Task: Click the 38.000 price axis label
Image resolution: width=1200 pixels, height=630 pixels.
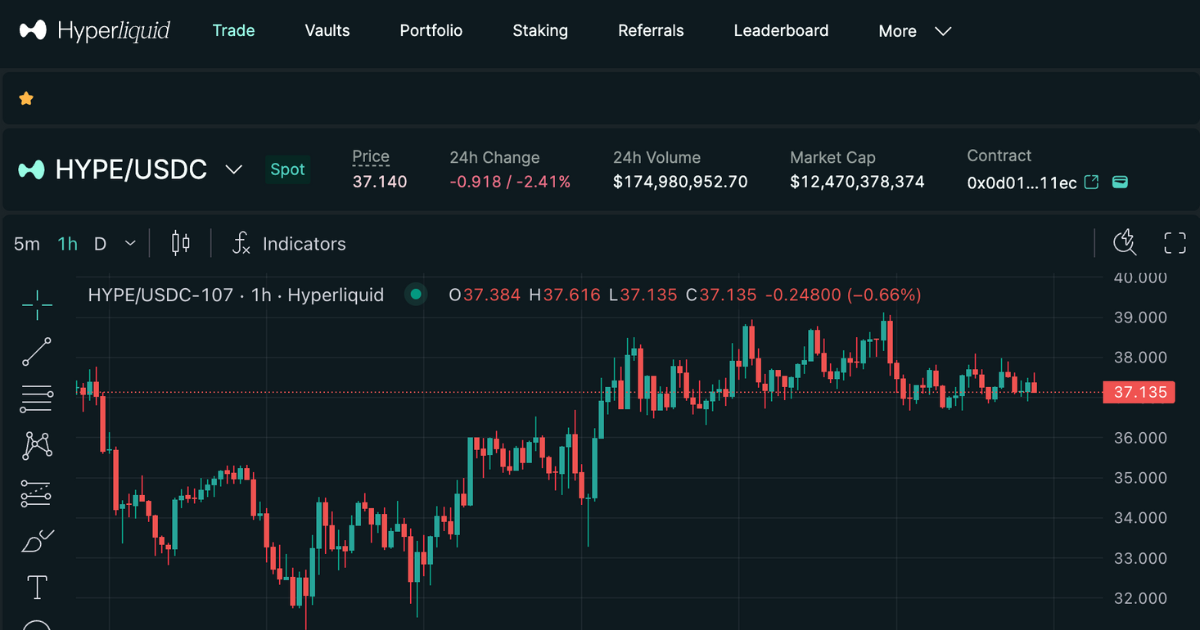Action: (1141, 357)
